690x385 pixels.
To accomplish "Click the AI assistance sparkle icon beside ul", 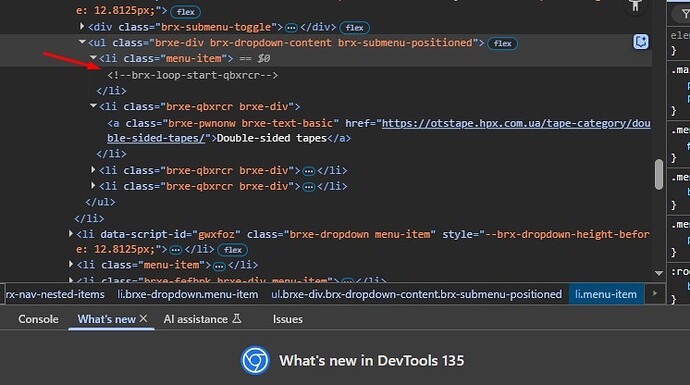I will point(641,42).
